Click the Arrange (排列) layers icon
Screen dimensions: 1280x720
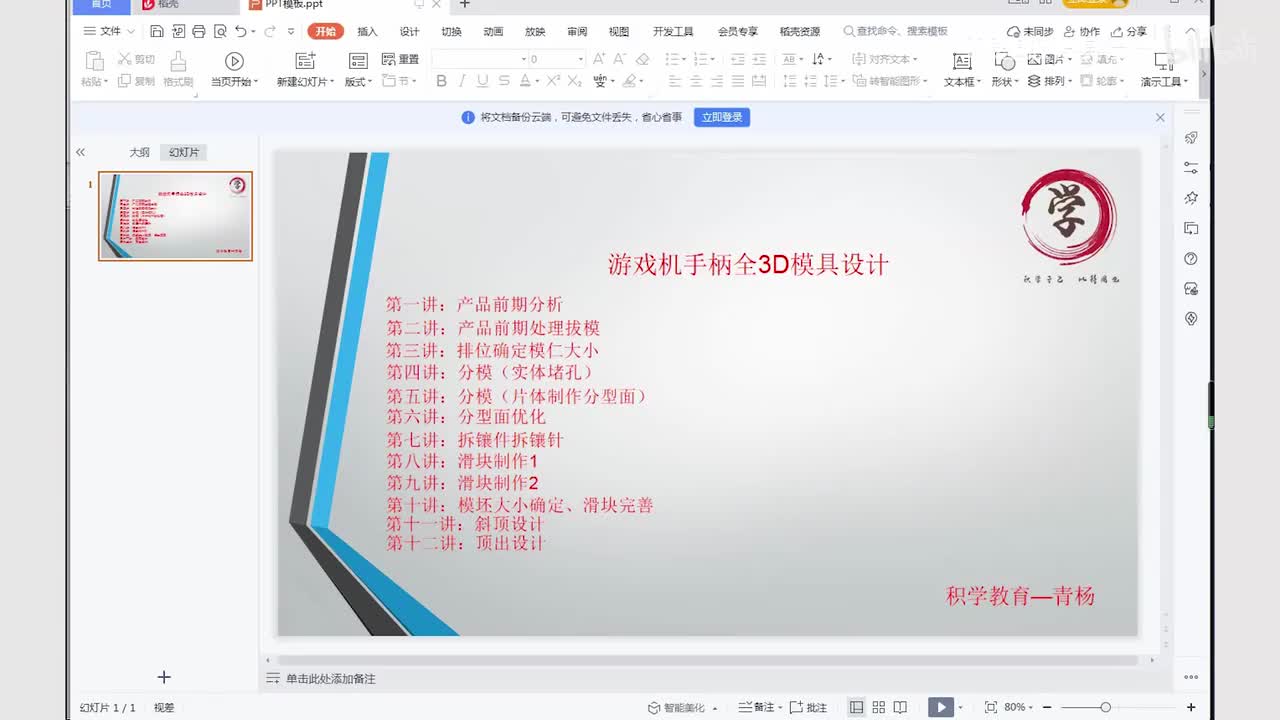tap(1034, 81)
